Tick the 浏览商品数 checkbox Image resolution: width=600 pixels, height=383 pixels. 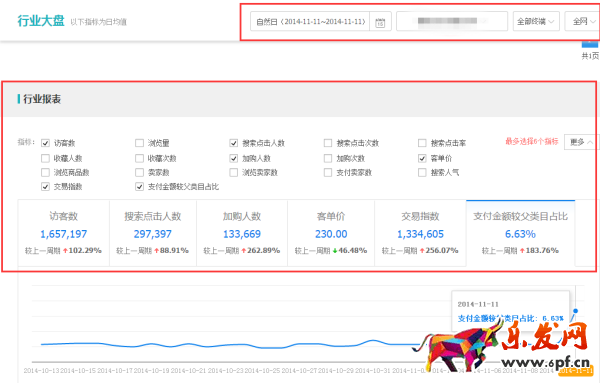pyautogui.click(x=45, y=173)
